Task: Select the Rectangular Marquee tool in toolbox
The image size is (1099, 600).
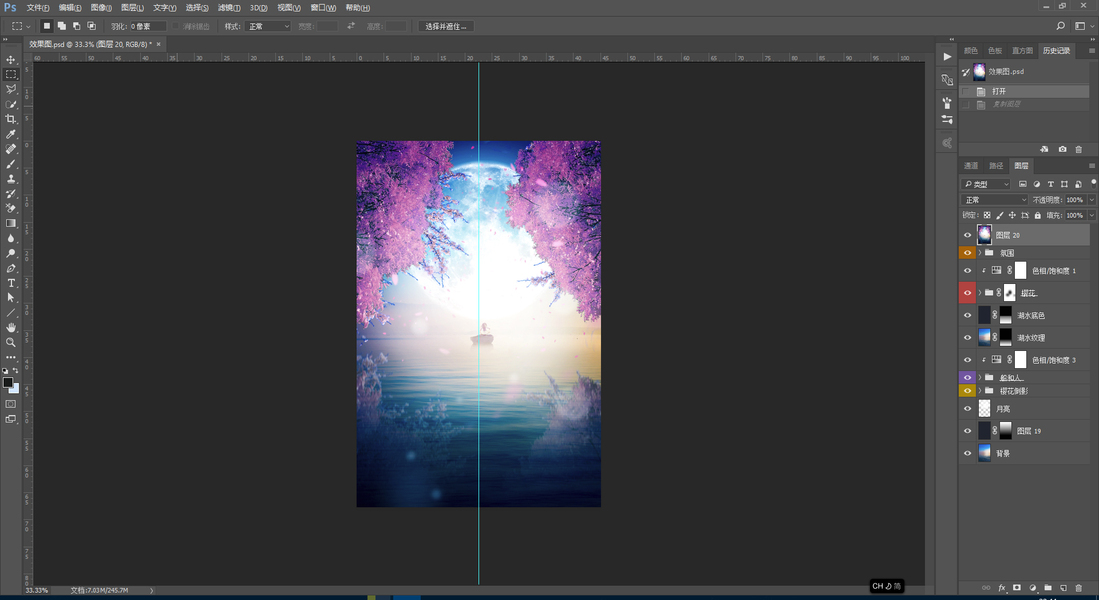Action: pos(11,74)
